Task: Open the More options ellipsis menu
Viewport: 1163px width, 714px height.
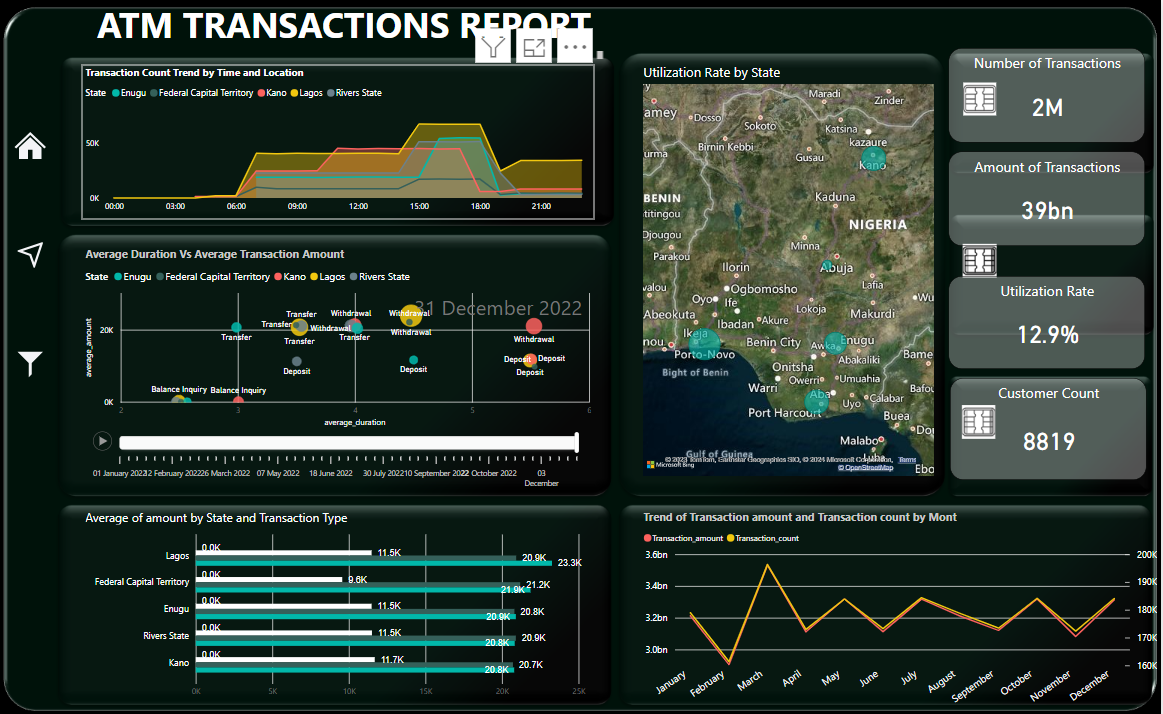Action: (x=574, y=47)
